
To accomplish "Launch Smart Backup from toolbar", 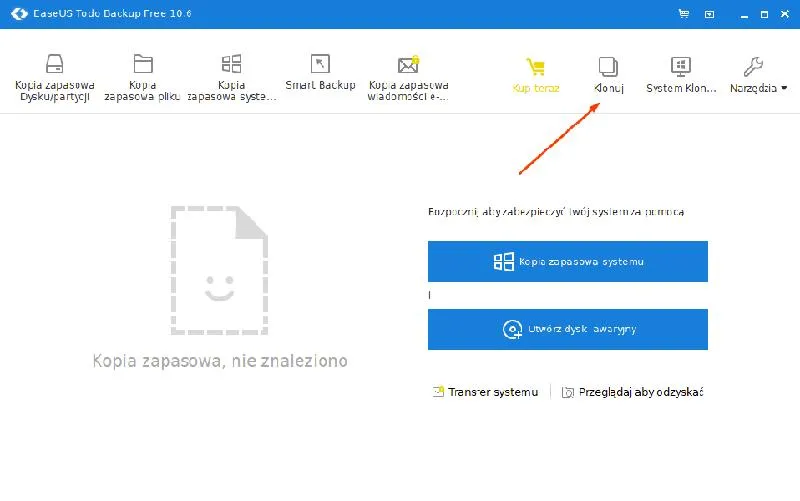I will (320, 72).
